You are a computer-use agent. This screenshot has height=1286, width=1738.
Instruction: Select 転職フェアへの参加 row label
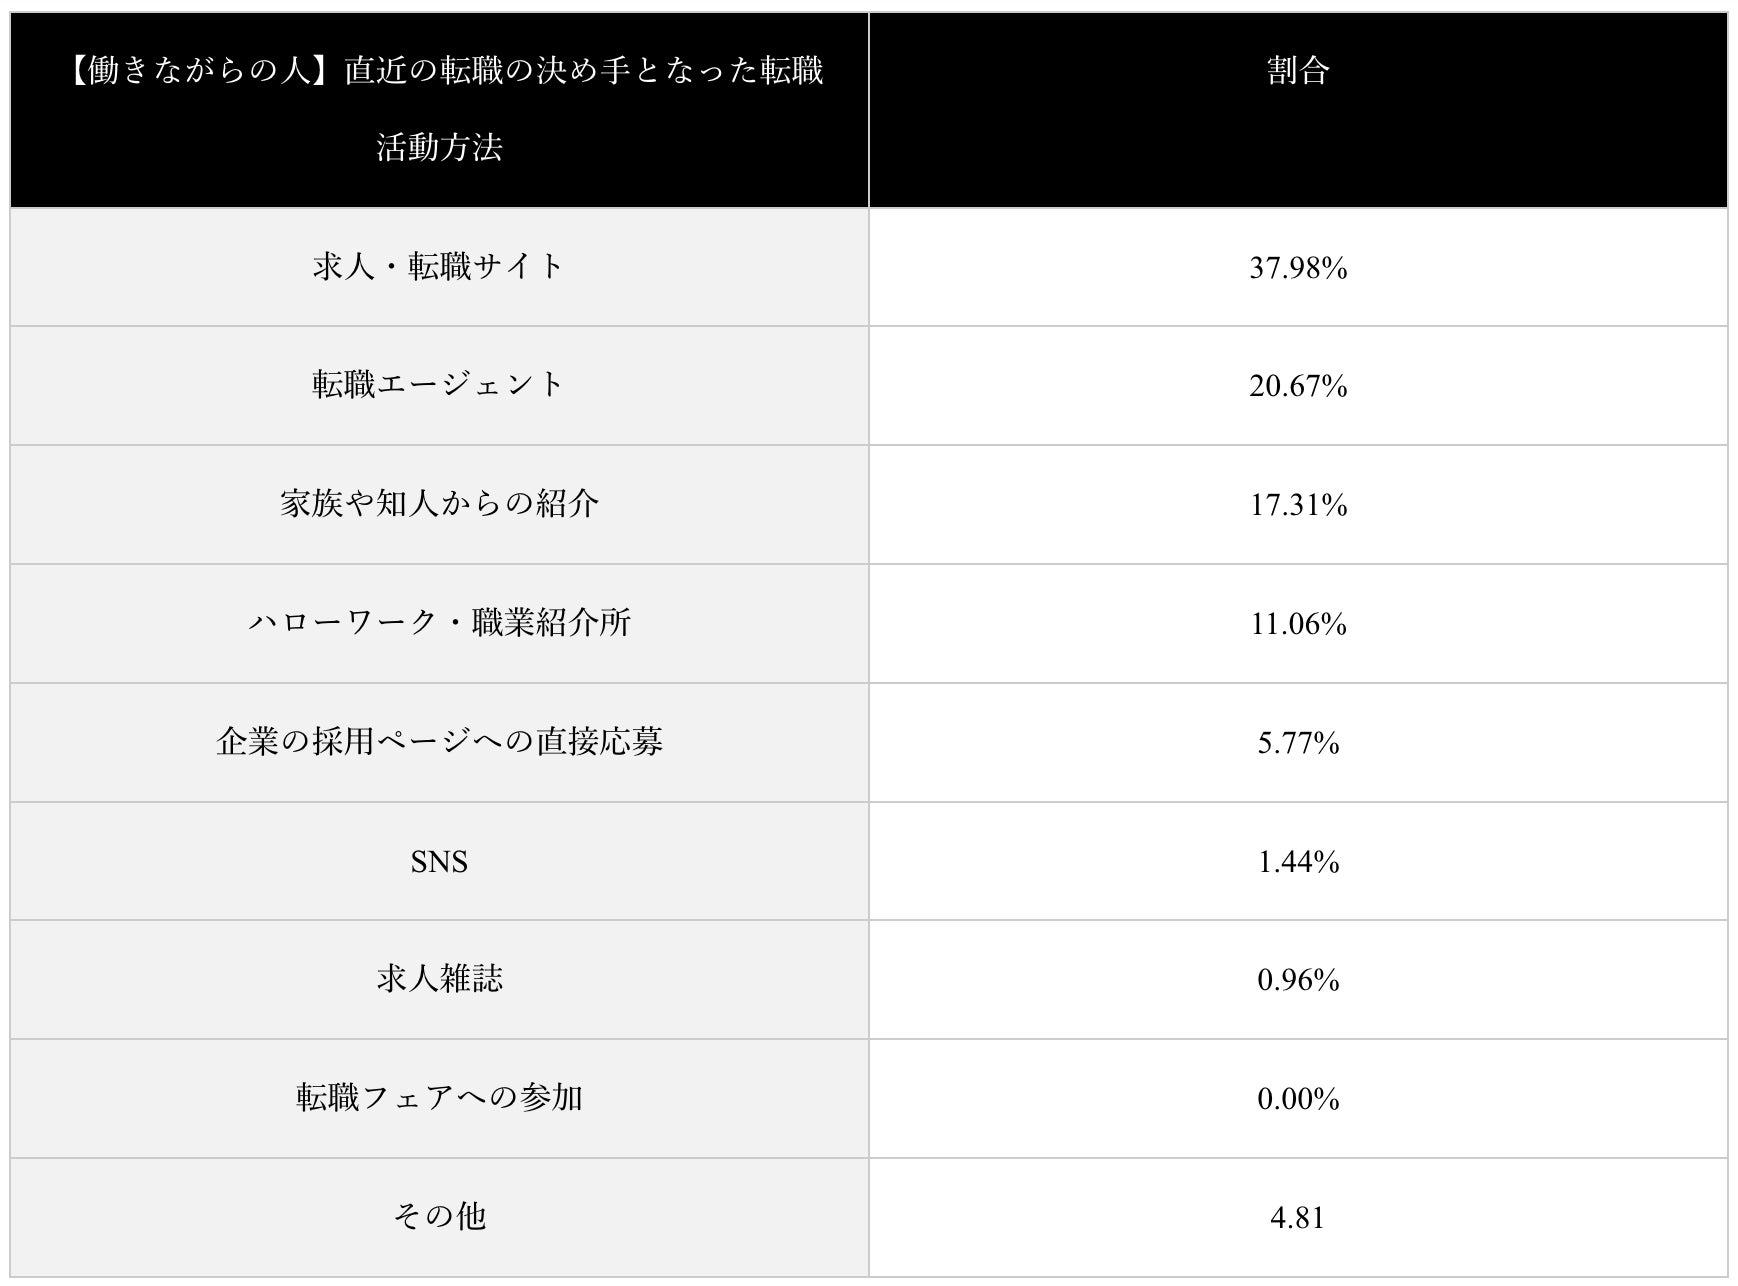click(439, 1098)
